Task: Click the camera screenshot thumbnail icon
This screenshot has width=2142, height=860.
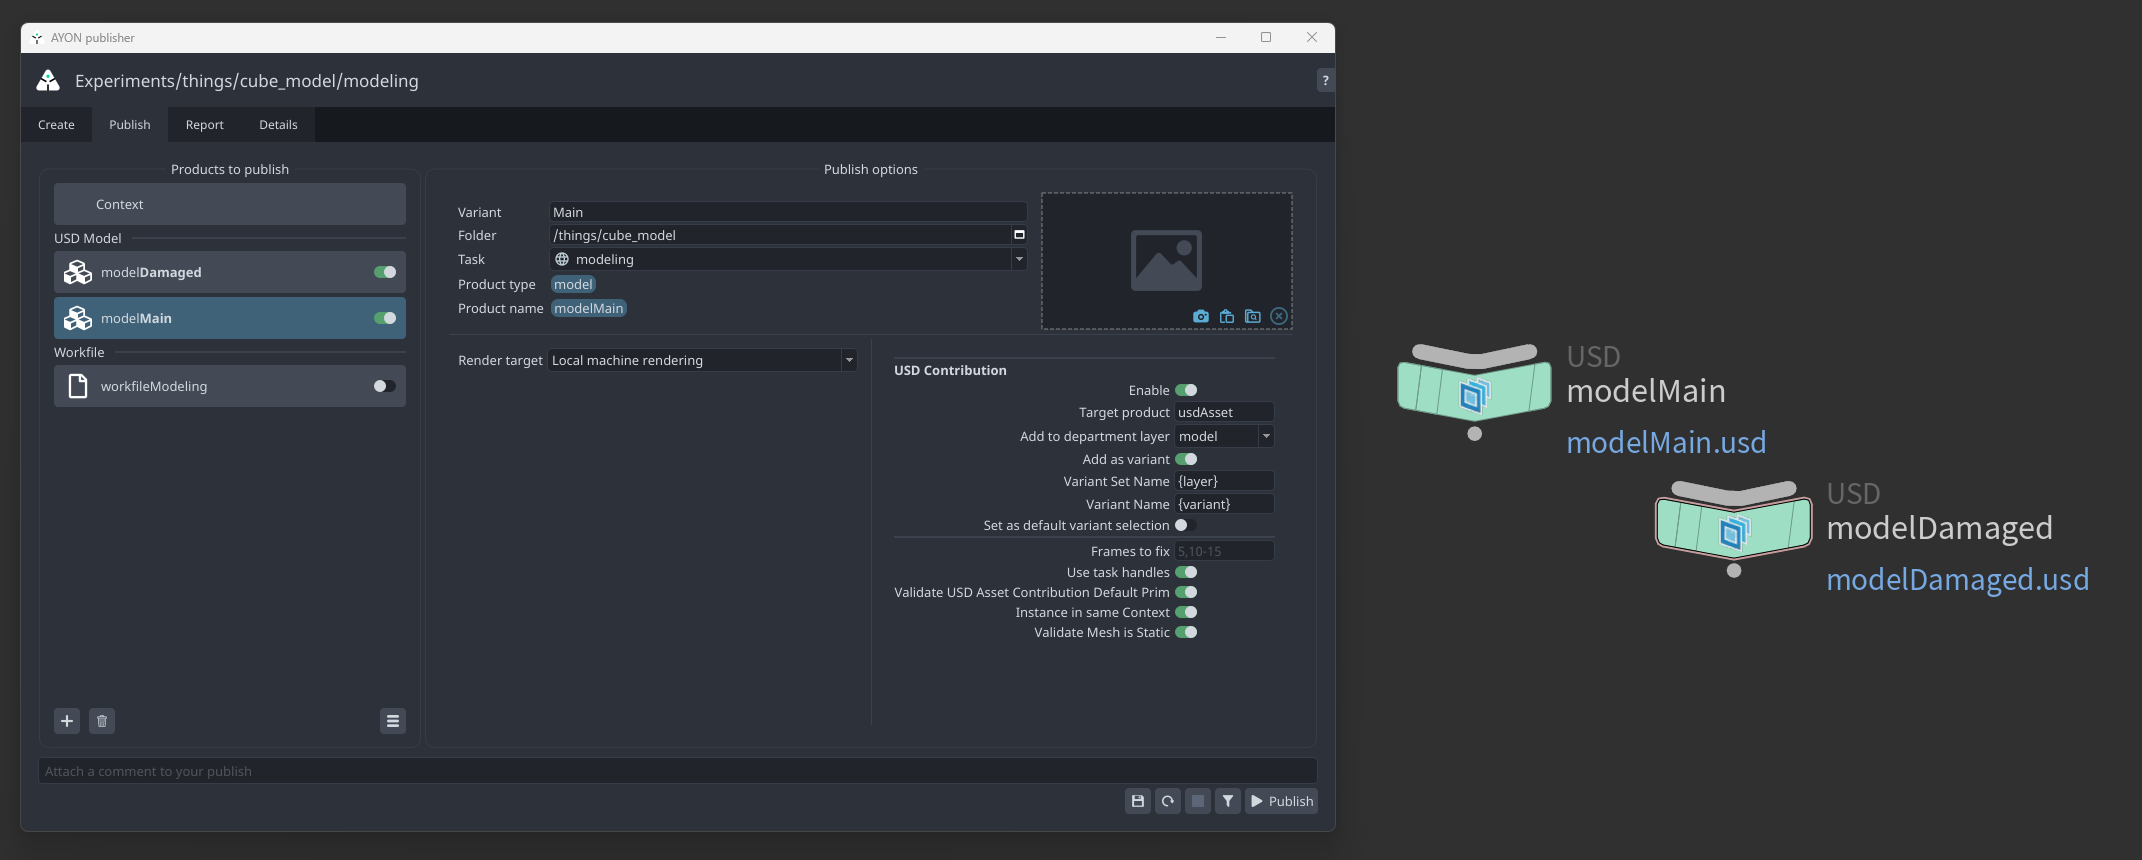Action: click(x=1200, y=316)
